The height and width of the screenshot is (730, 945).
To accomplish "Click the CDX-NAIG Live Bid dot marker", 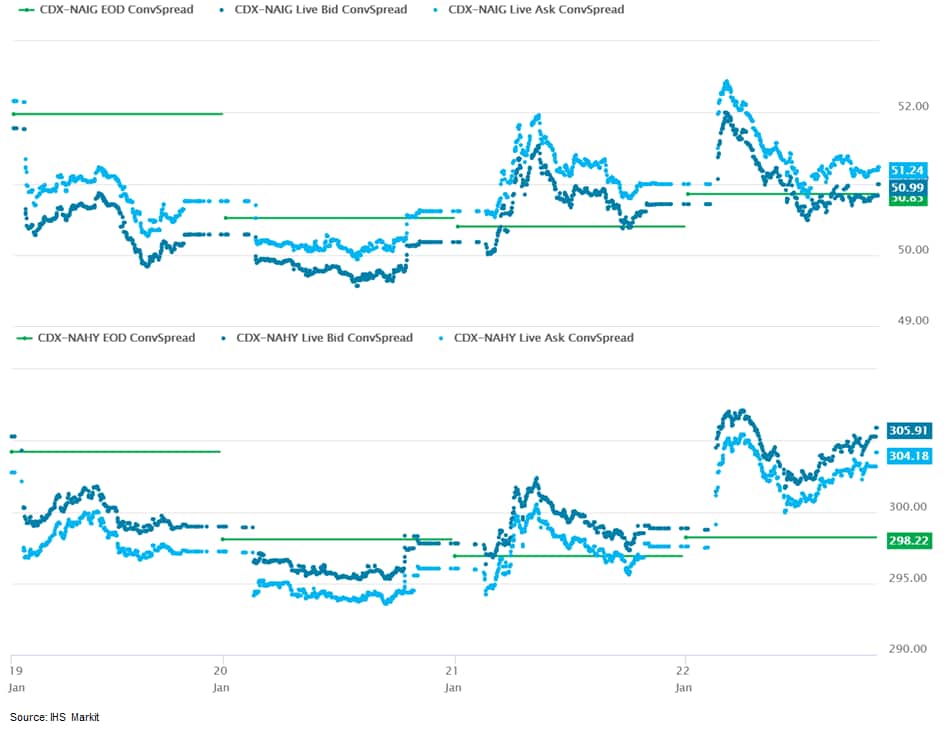I will click(x=219, y=10).
